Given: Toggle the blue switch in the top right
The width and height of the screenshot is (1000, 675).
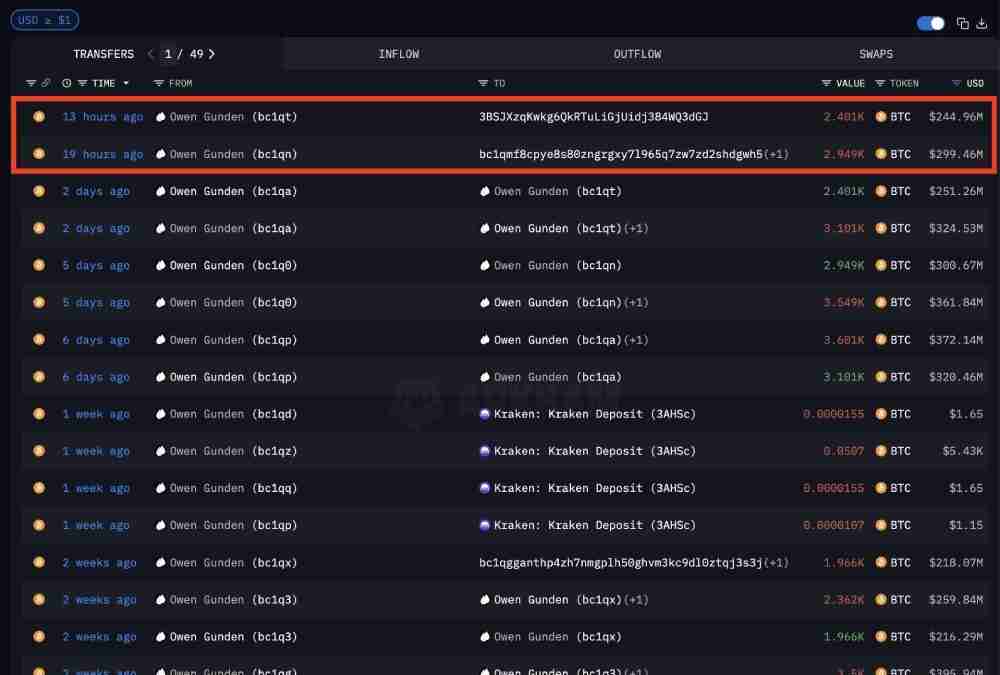Looking at the screenshot, I should 931,23.
